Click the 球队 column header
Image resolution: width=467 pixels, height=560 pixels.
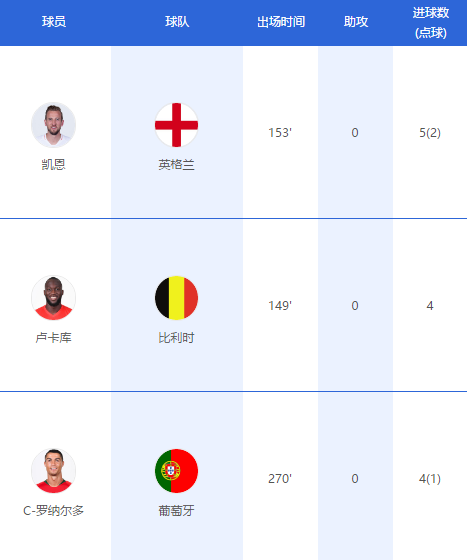[x=177, y=22]
